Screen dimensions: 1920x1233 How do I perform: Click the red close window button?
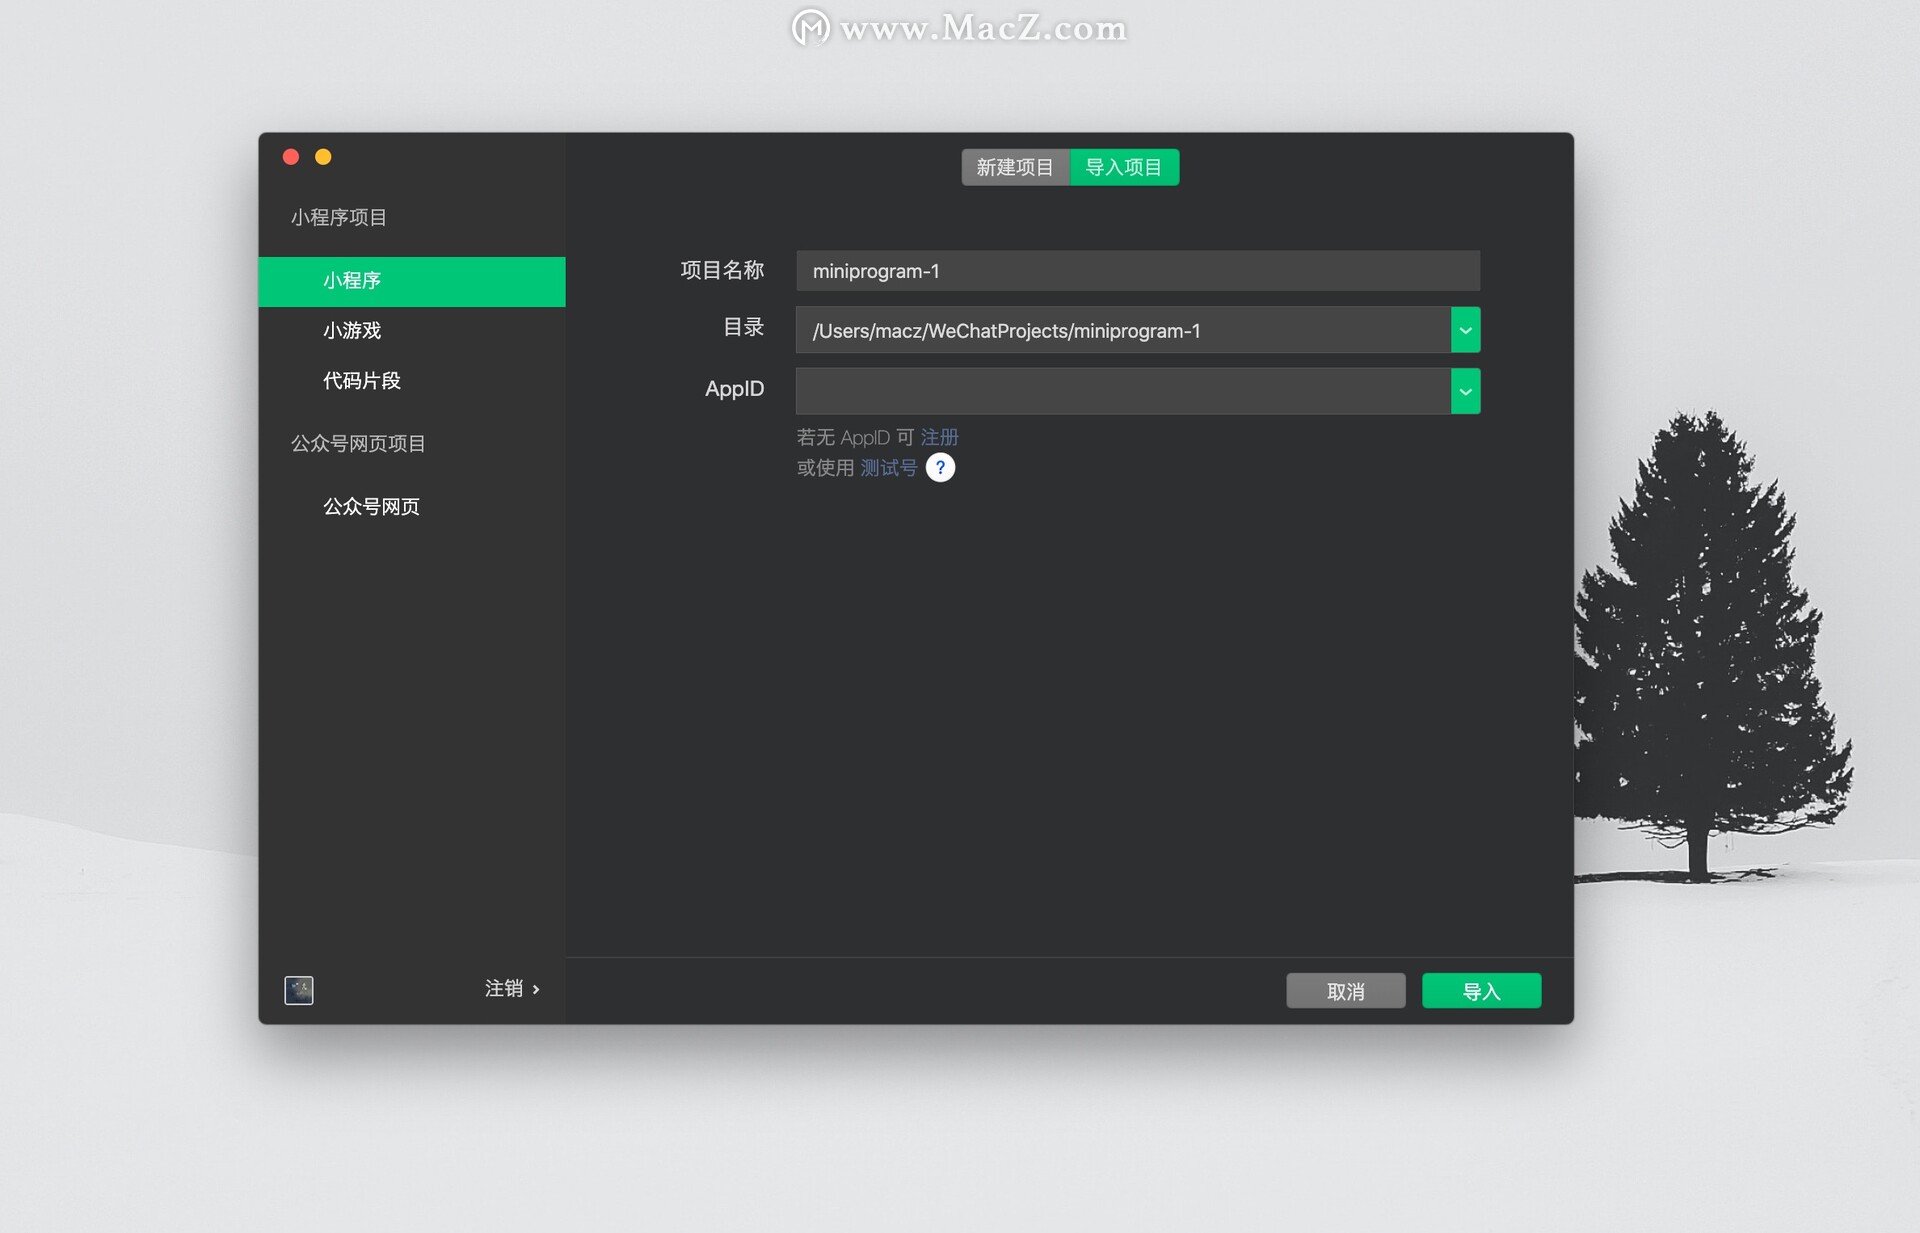pos(291,157)
